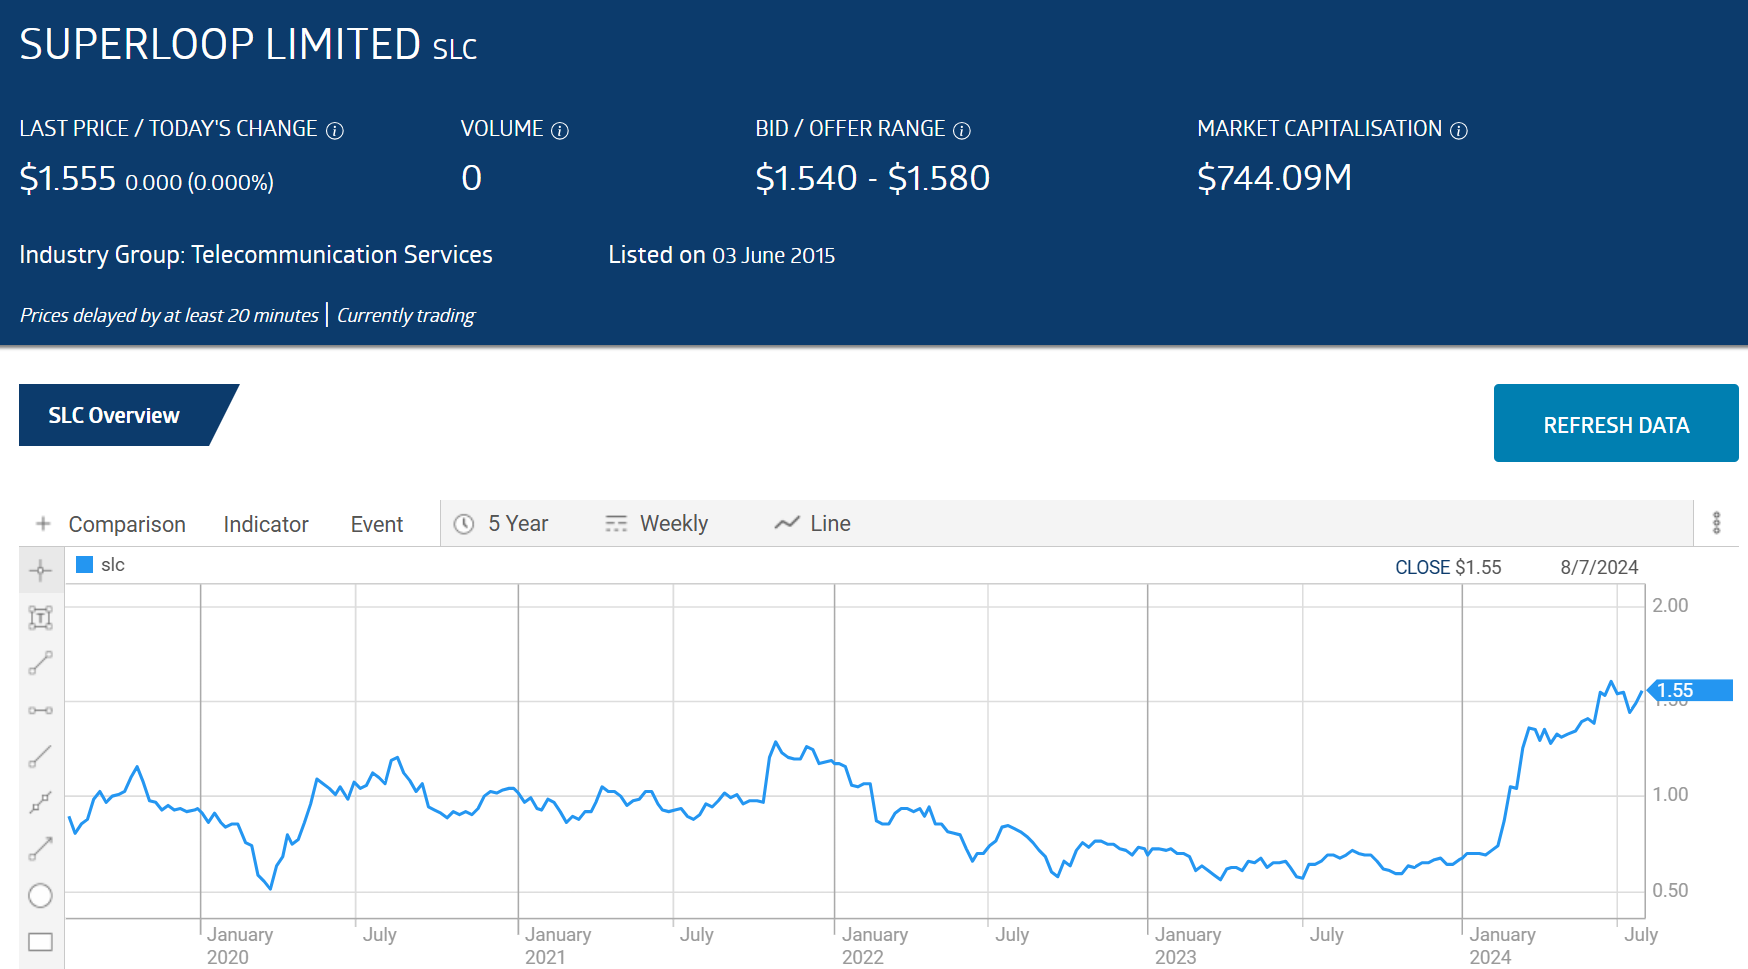This screenshot has height=969, width=1748.
Task: Pick the circle shape tool
Action: [40, 895]
